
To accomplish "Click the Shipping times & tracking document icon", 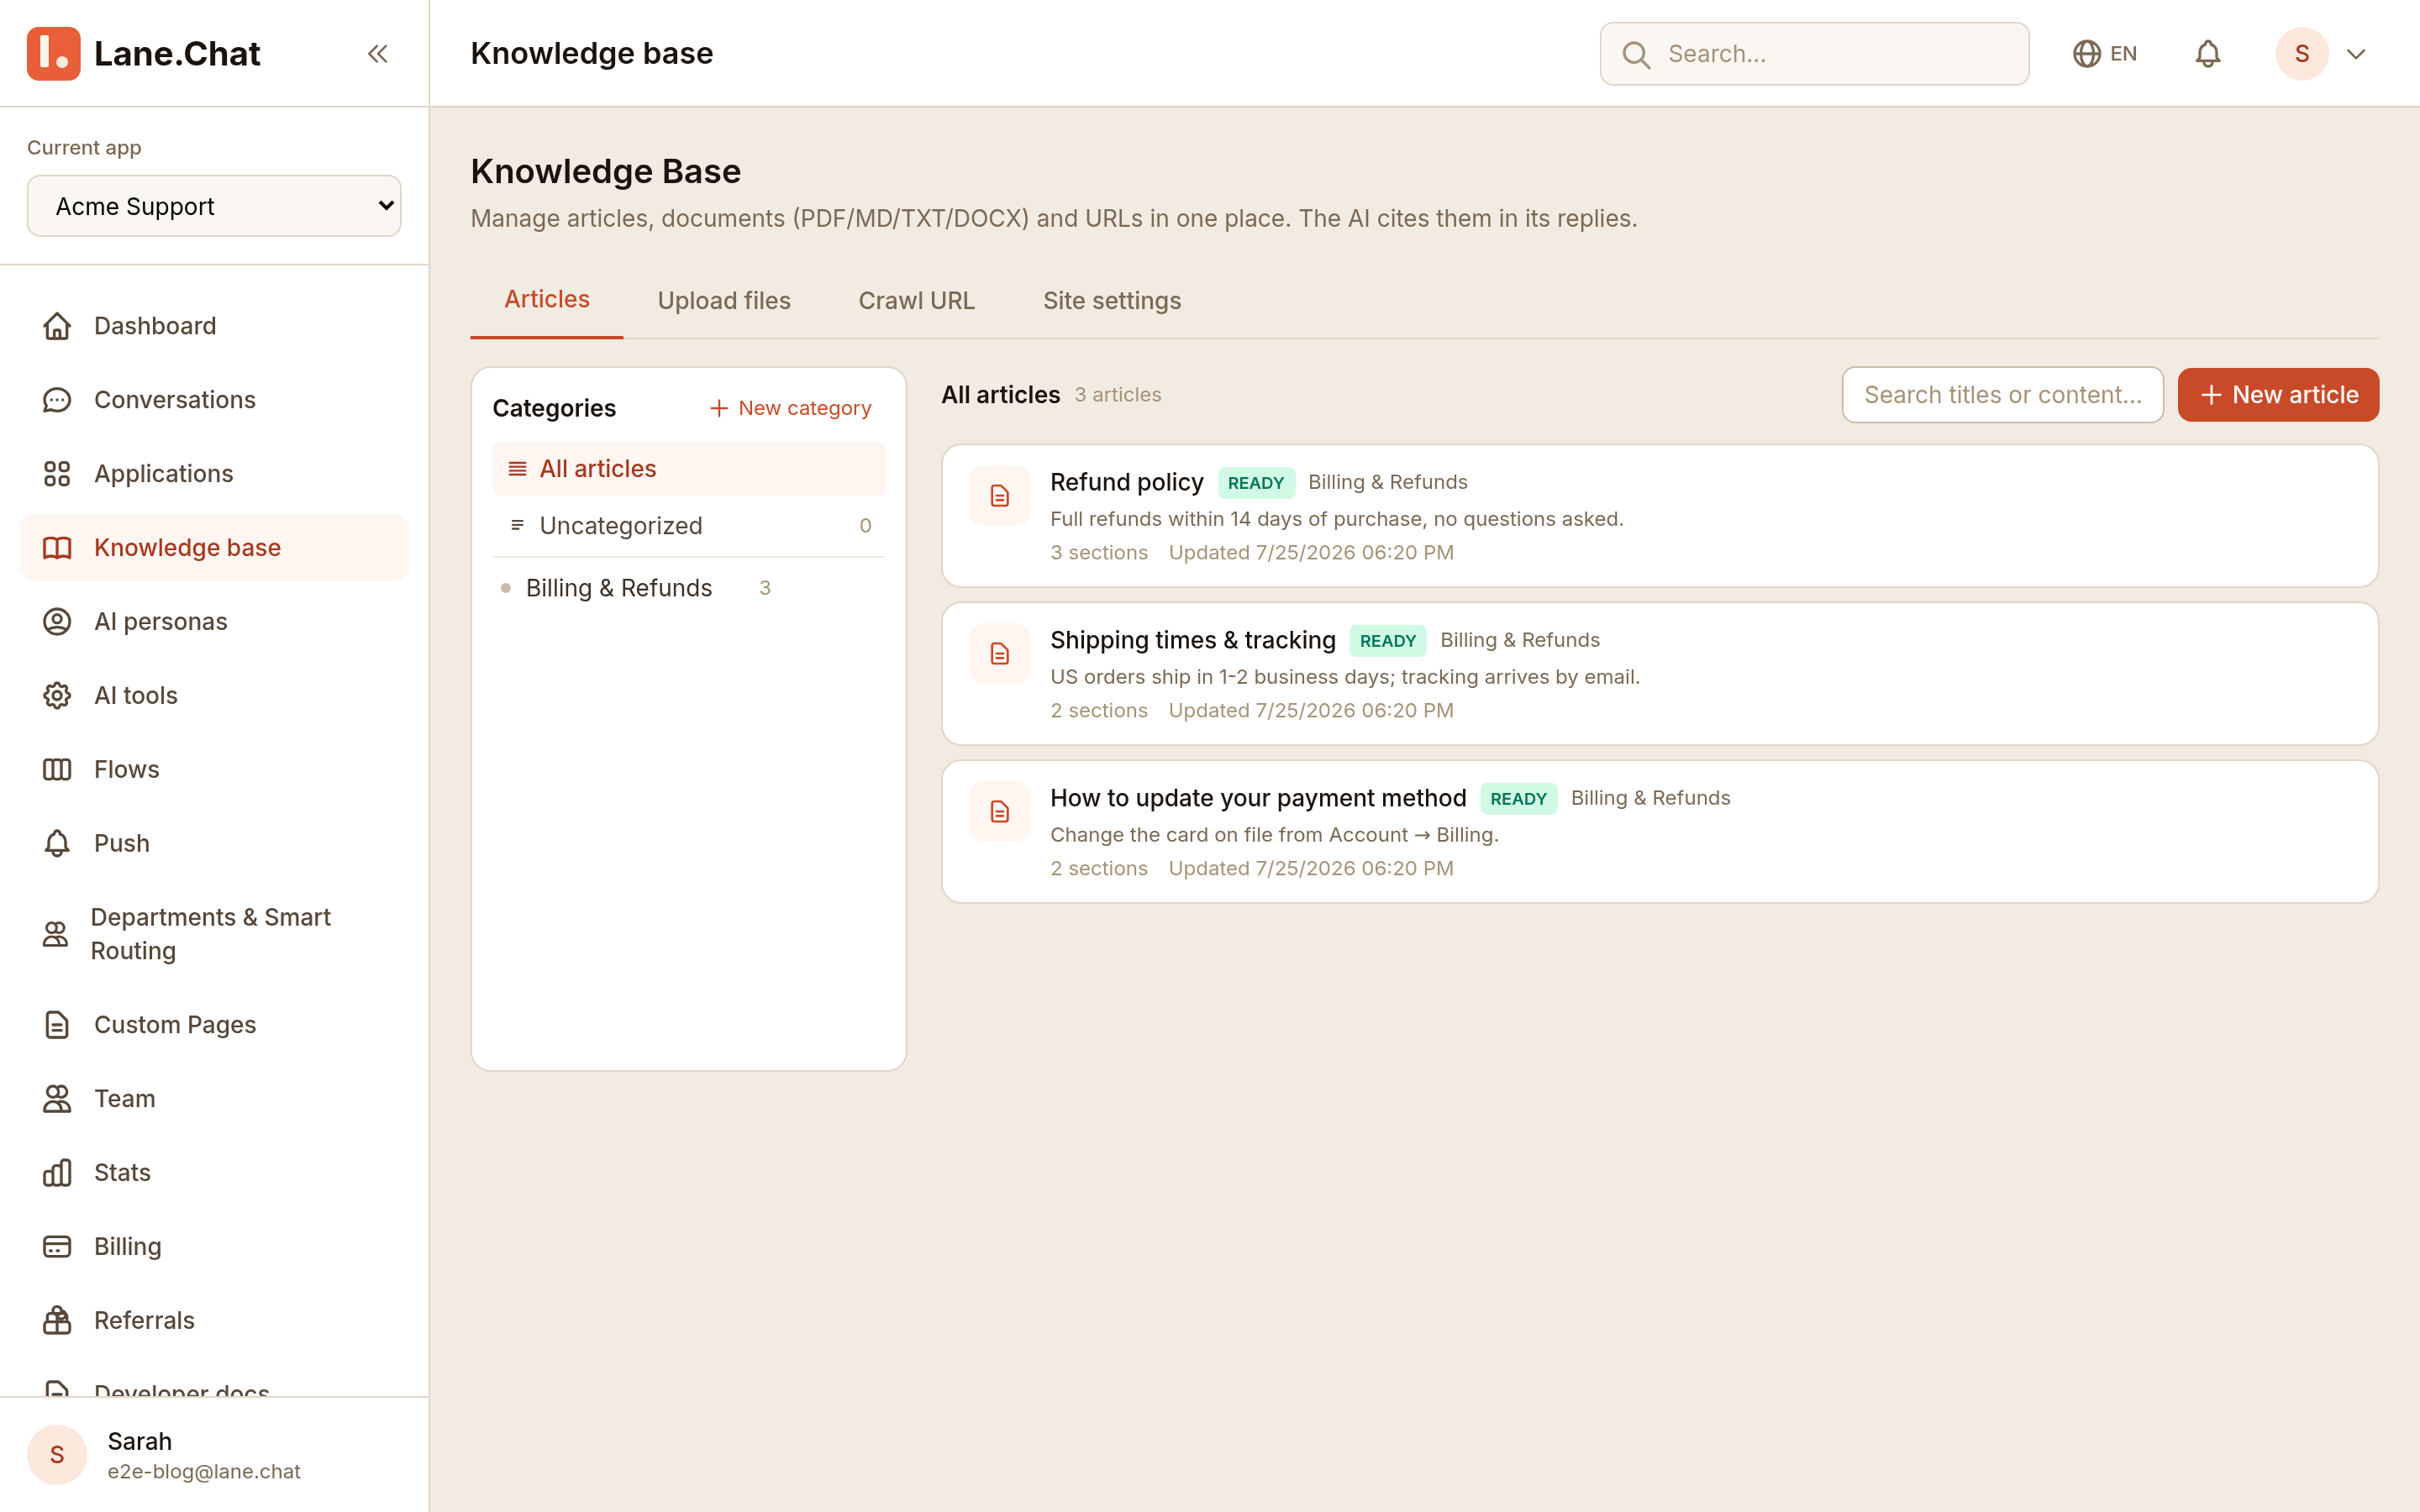I will click(999, 654).
